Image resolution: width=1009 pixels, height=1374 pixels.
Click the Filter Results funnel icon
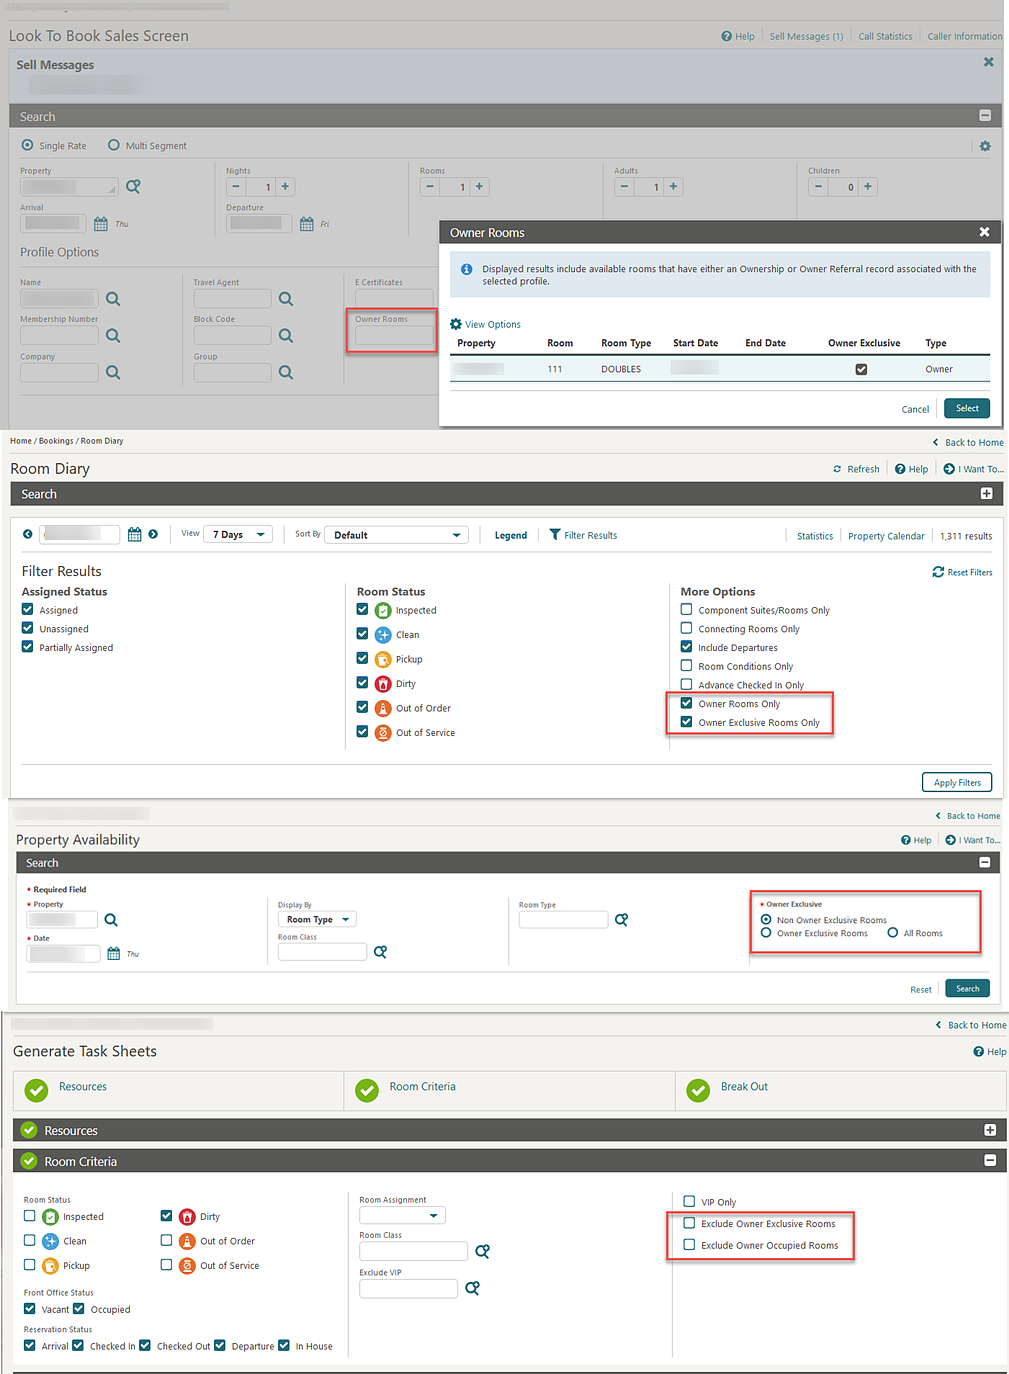coord(555,534)
